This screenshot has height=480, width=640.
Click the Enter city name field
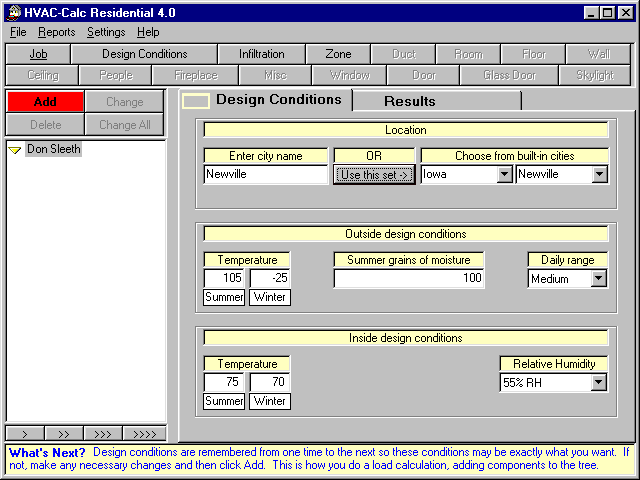266,174
